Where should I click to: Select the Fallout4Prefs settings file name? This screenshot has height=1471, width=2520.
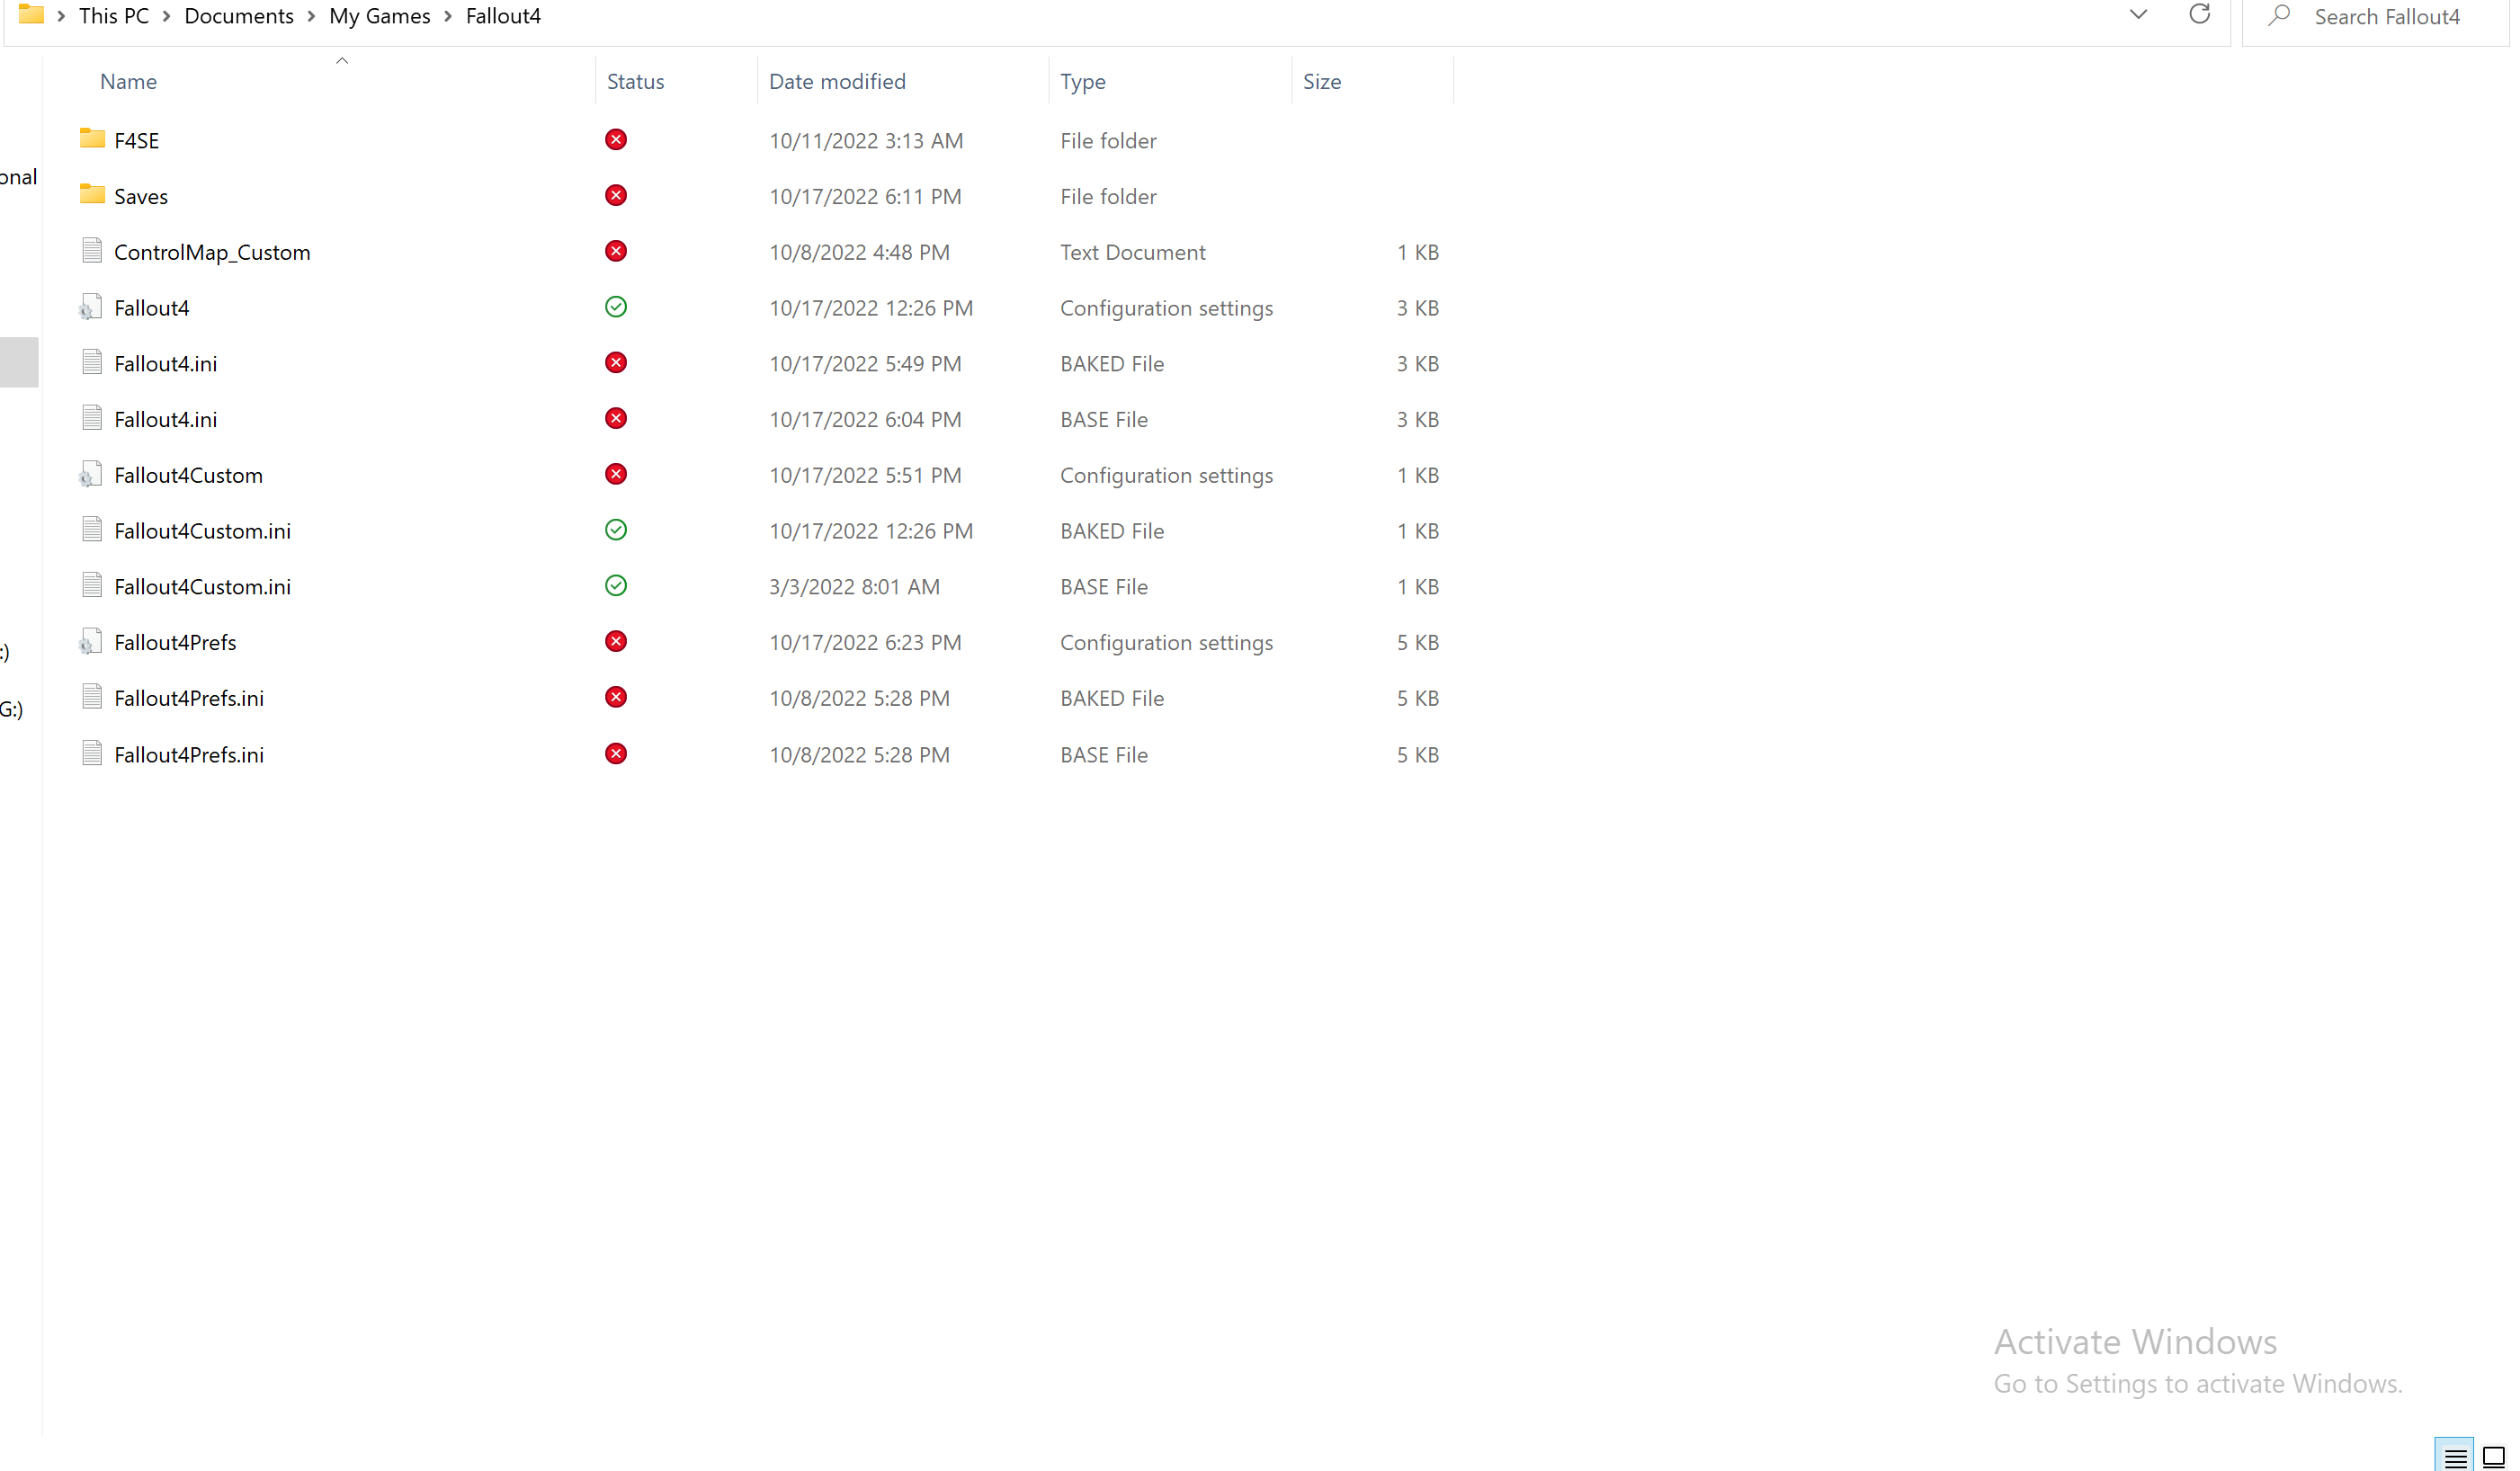coord(175,642)
